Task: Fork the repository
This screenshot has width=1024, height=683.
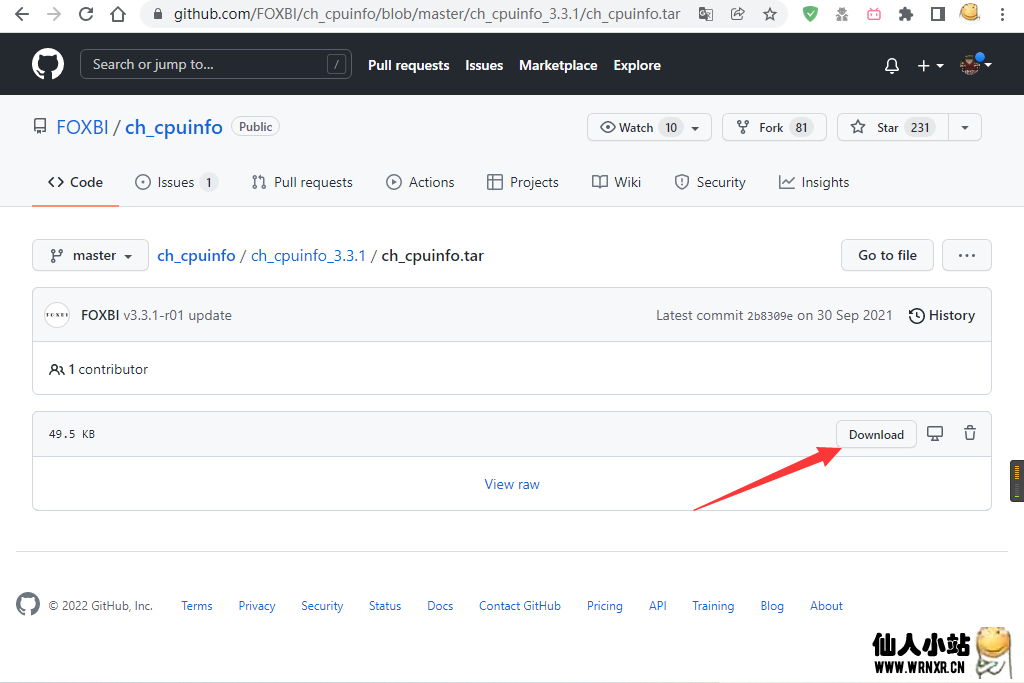Action: pos(775,127)
